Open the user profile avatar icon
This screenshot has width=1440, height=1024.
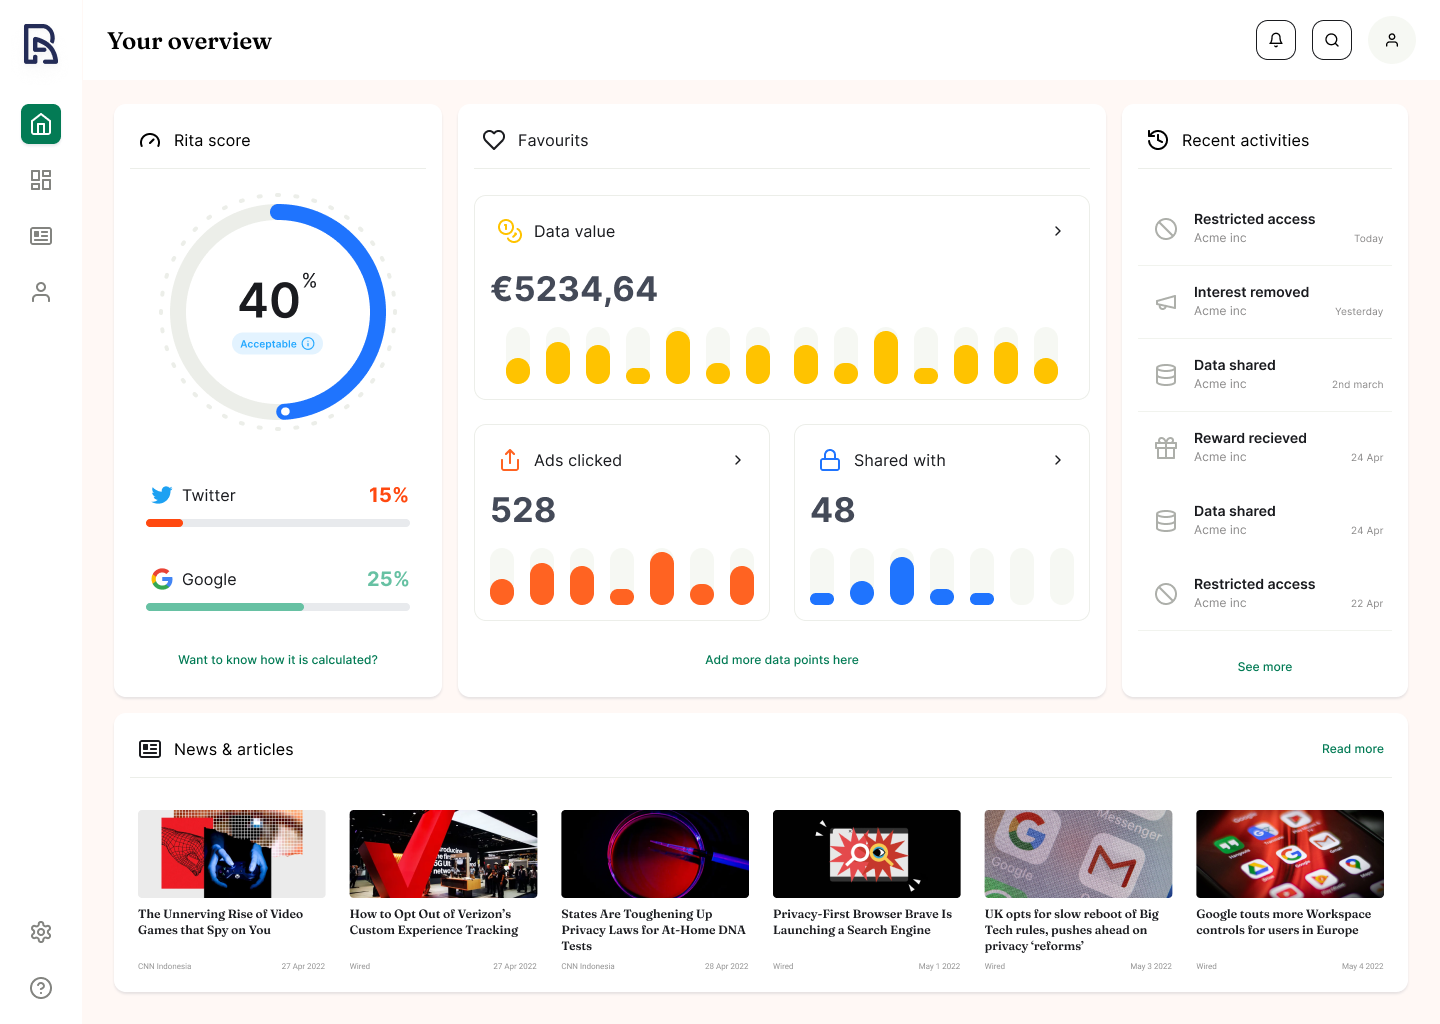[1392, 40]
